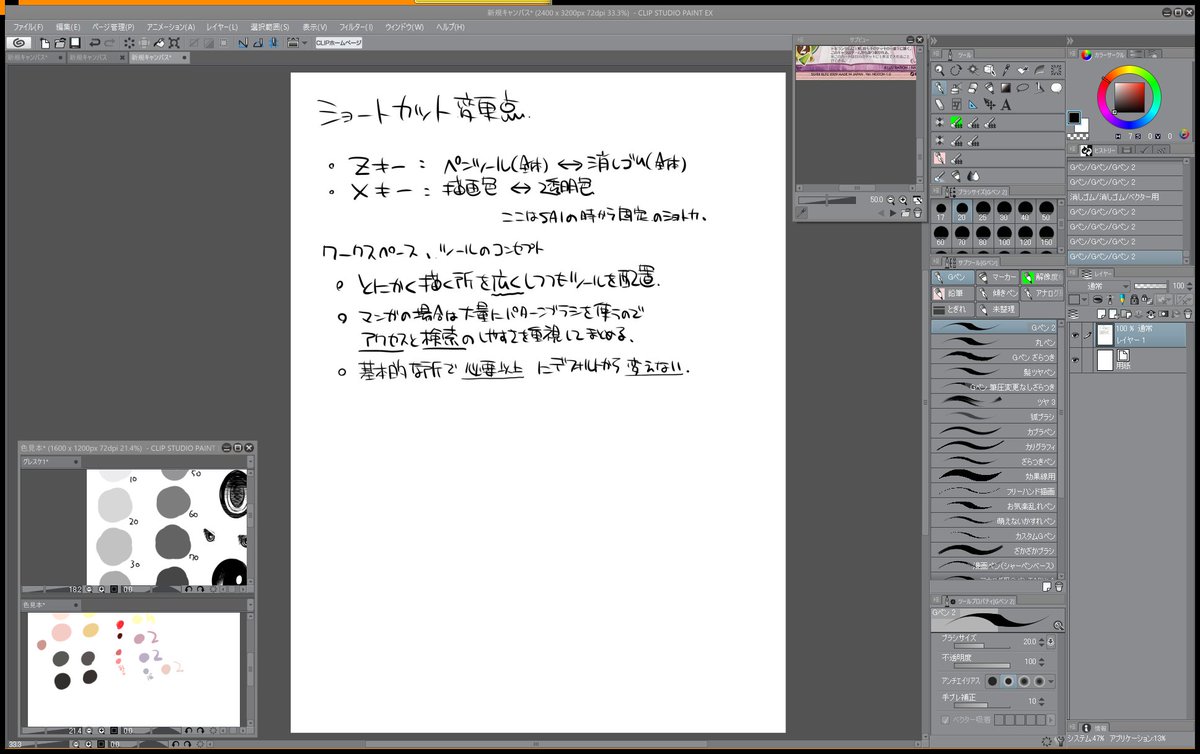
Task: Click the Open file icon in command bar
Action: pos(60,43)
